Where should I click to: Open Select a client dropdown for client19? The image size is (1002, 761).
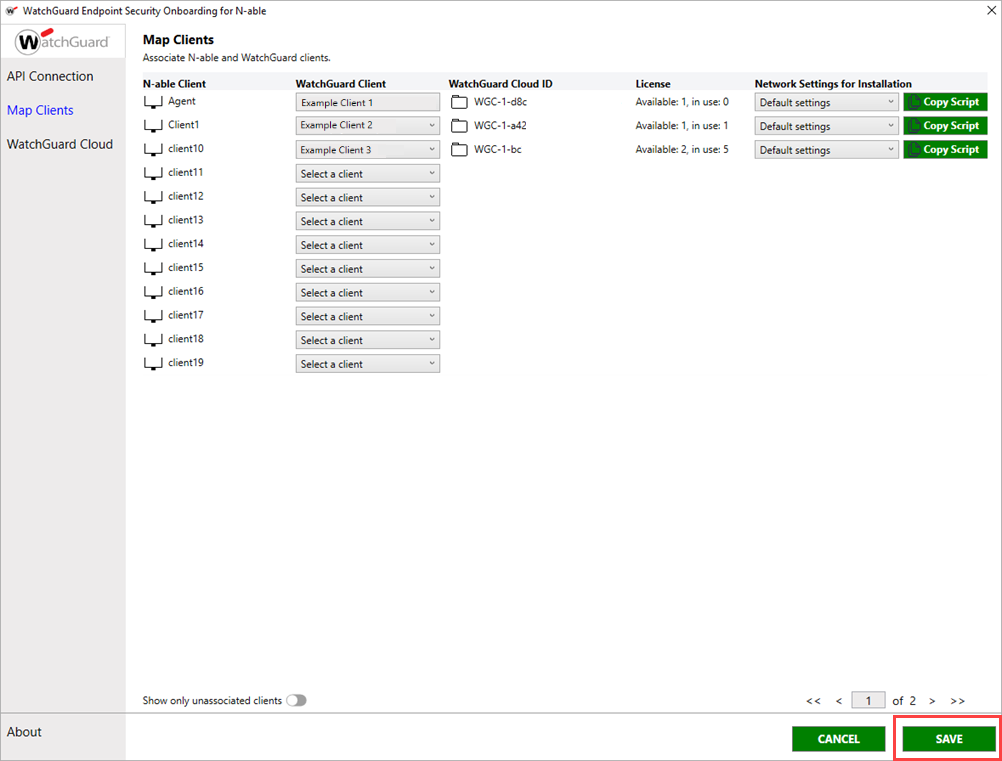[x=367, y=364]
